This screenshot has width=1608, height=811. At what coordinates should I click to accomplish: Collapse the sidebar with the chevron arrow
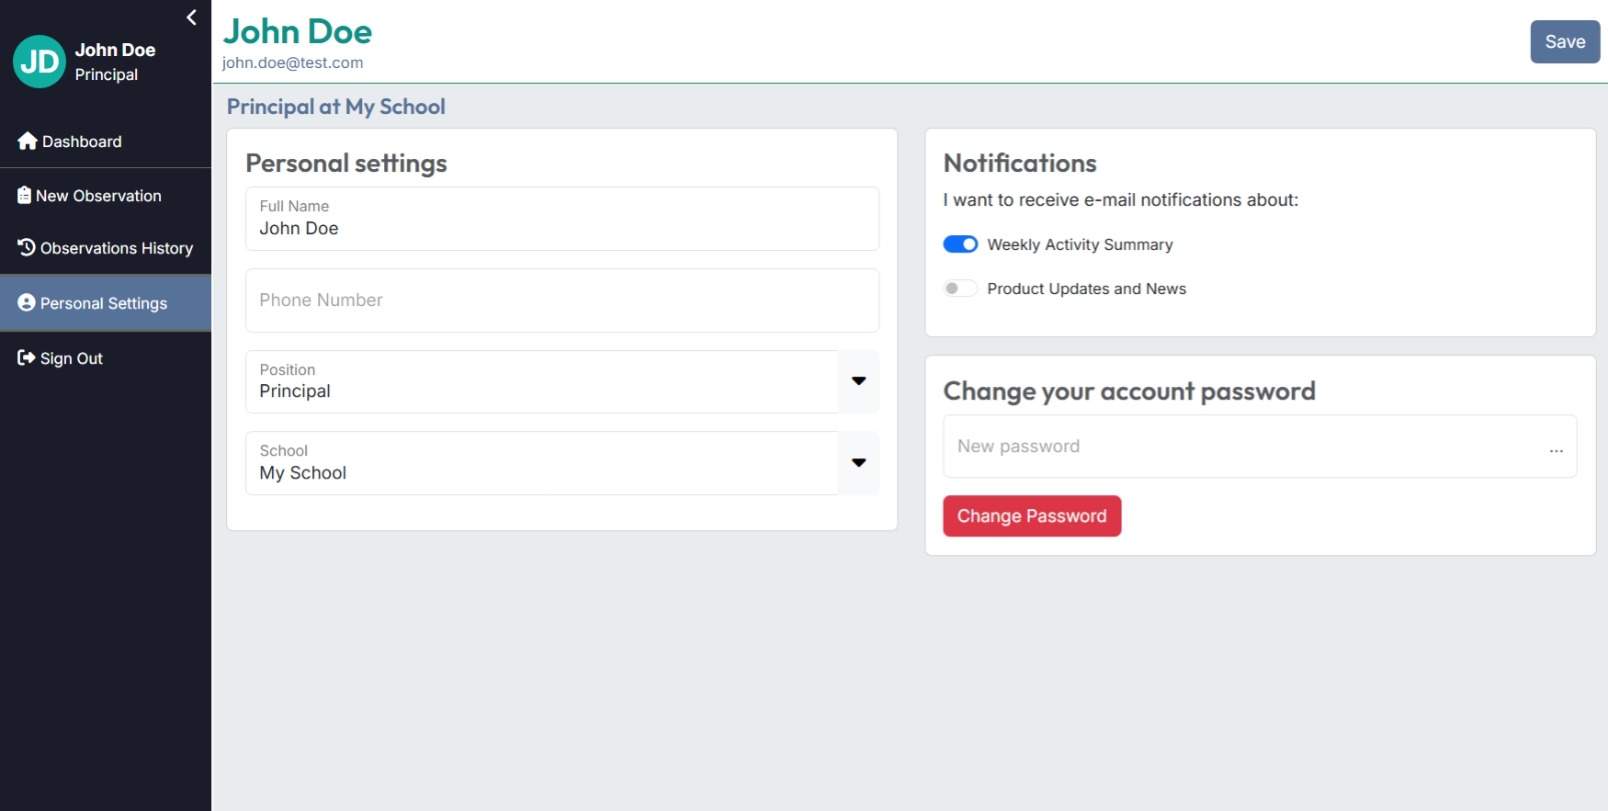(191, 17)
